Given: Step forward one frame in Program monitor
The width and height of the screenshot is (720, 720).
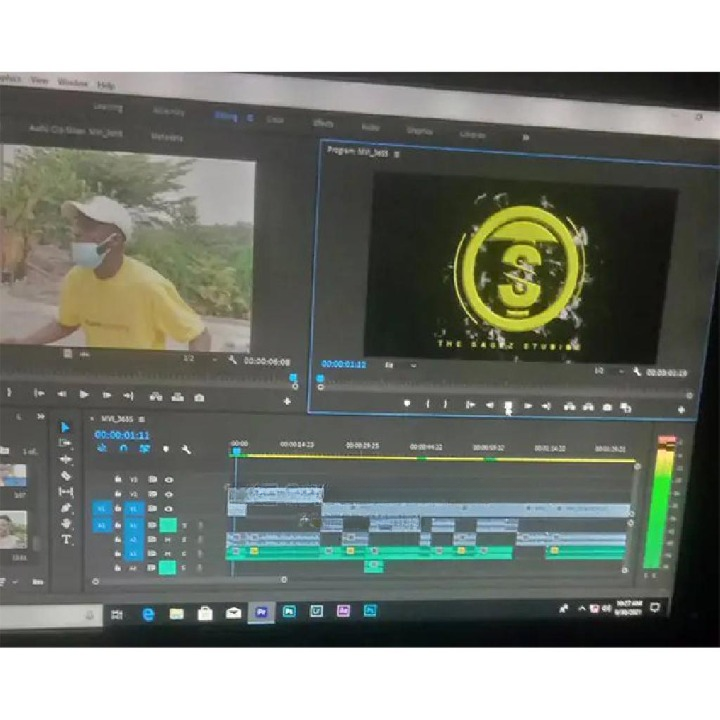Looking at the screenshot, I should [x=528, y=406].
